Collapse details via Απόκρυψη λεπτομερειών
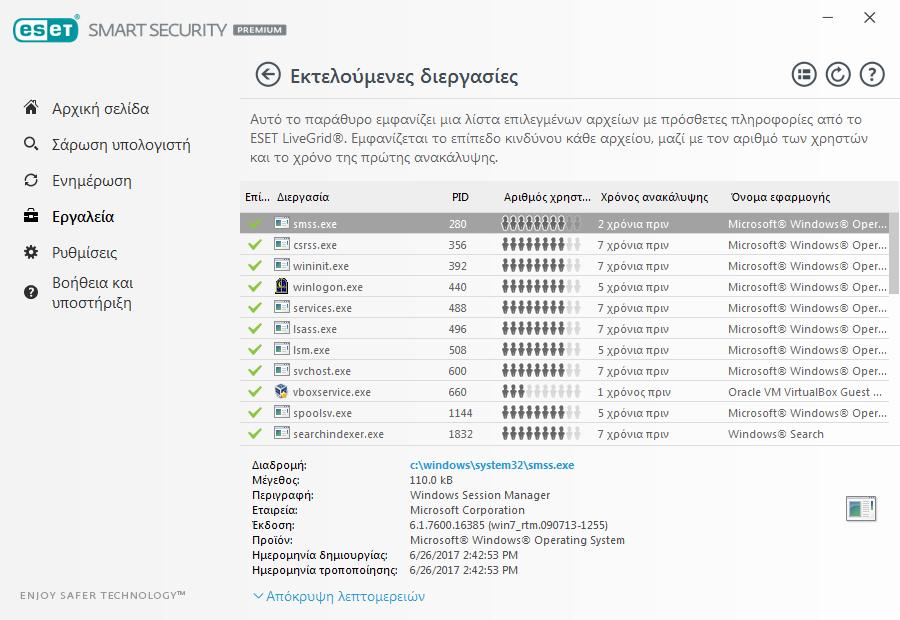Image resolution: width=900 pixels, height=620 pixels. click(339, 596)
